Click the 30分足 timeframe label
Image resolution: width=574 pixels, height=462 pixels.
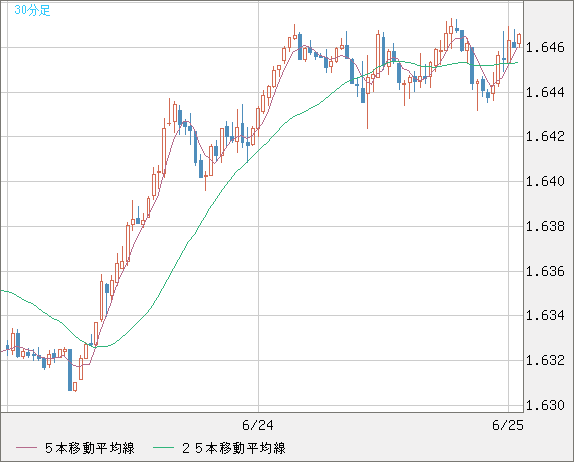(32, 10)
